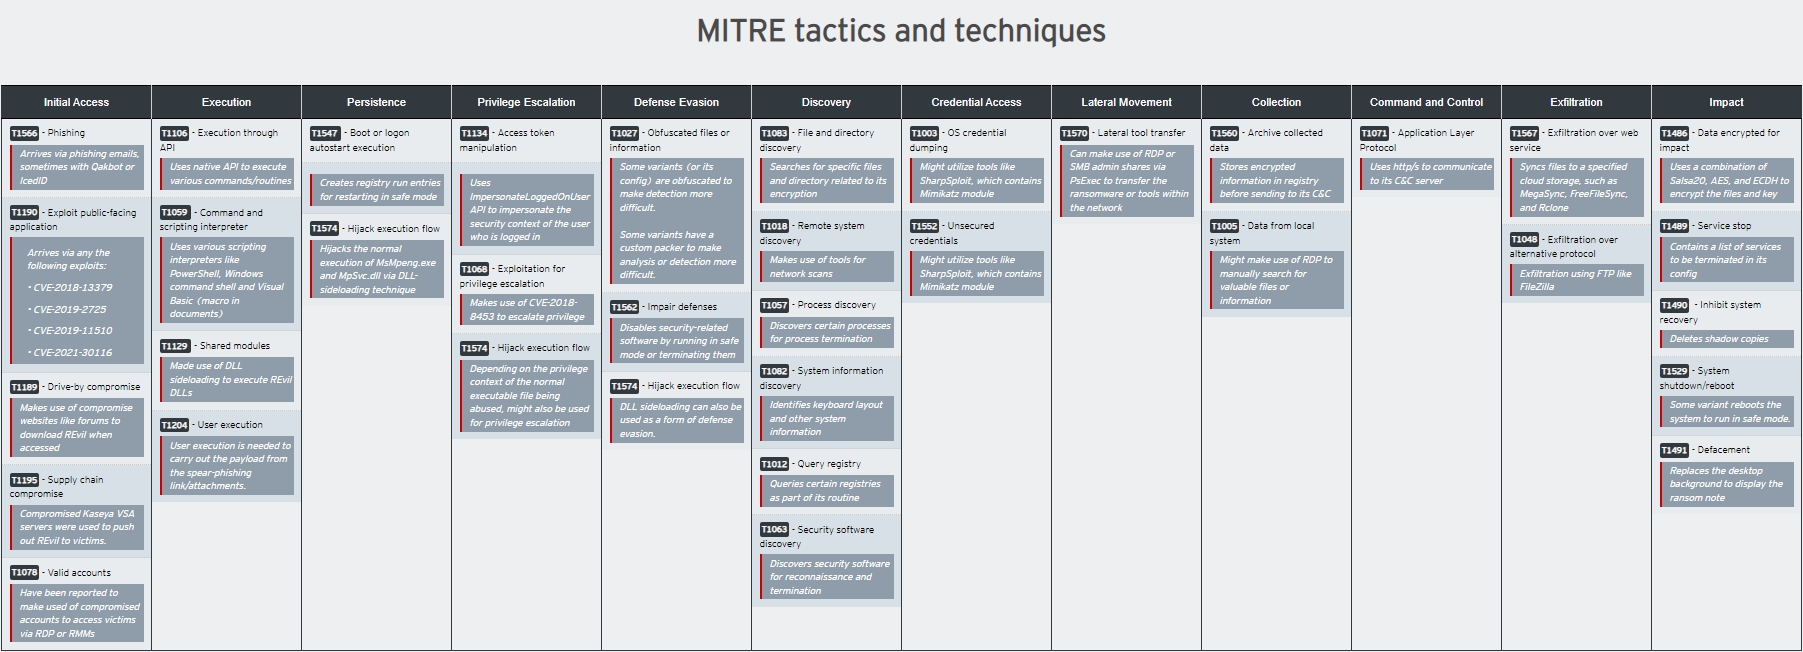Click the Command and Control header
This screenshot has width=1803, height=652.
pos(1426,102)
